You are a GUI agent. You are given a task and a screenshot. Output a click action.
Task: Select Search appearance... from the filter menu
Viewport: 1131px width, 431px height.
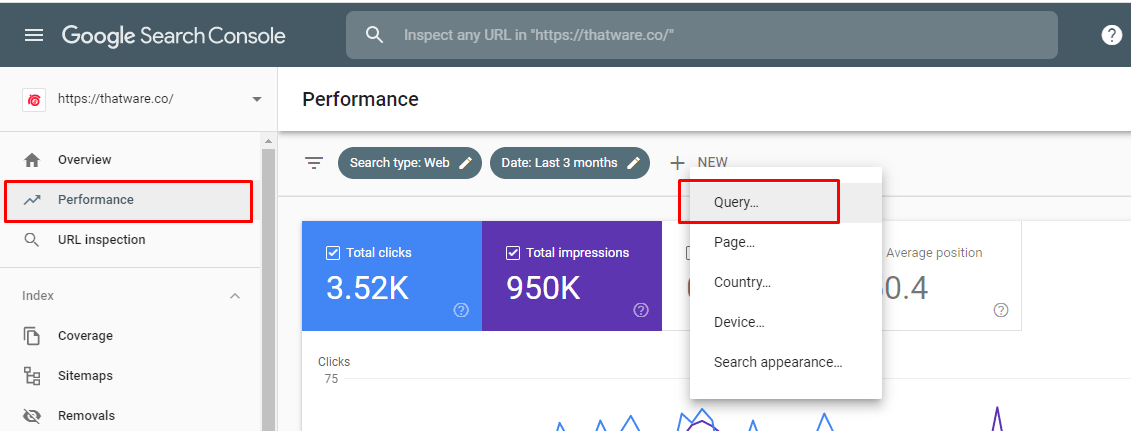coord(785,362)
